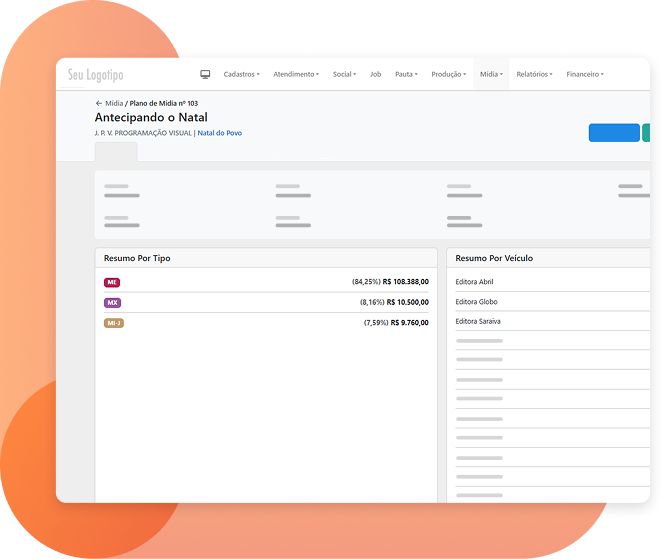
Task: Select the active Mídia menu
Action: [491, 74]
